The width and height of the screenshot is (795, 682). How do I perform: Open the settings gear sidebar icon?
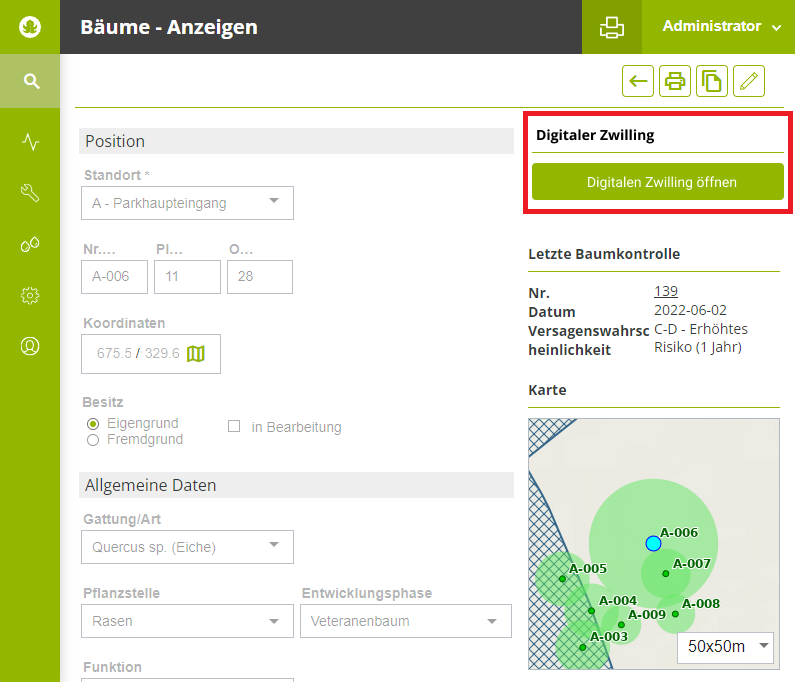[30, 295]
